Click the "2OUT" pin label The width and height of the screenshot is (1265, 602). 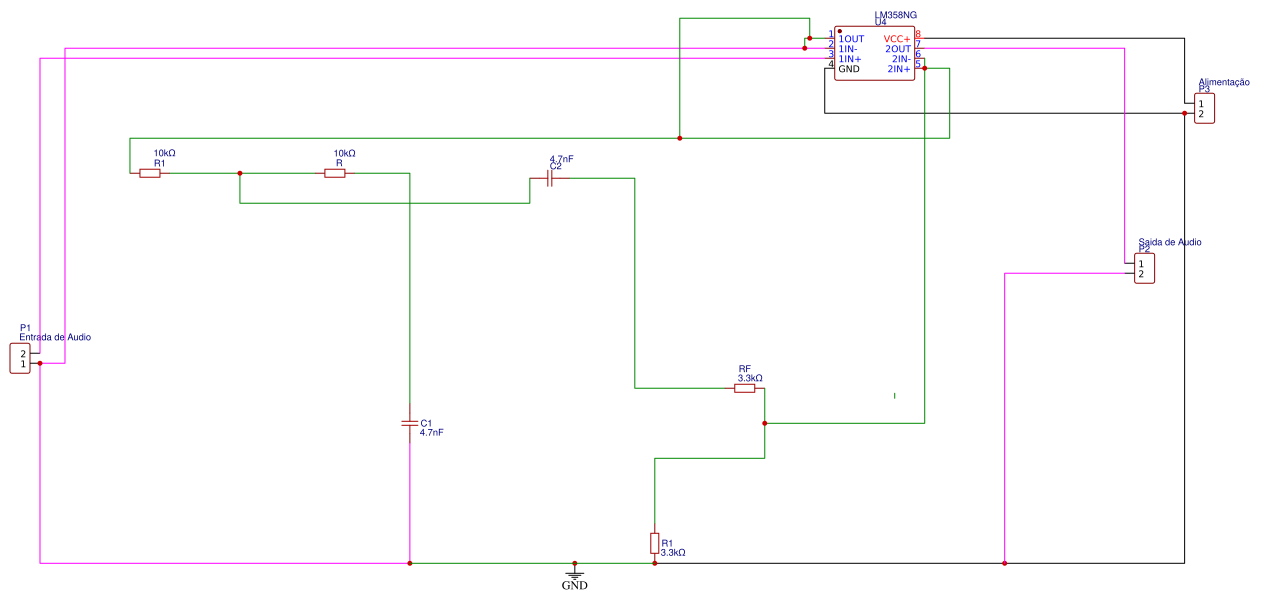(898, 49)
